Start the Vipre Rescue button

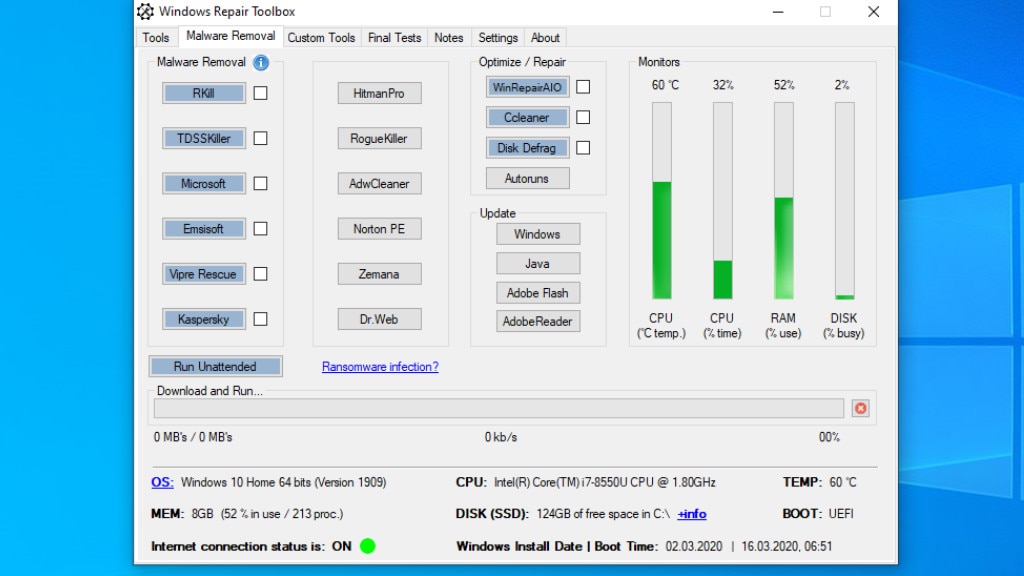(x=204, y=274)
